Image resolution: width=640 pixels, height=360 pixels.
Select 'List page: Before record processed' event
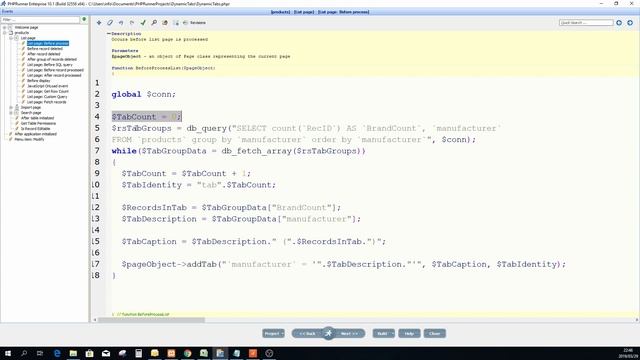[55, 70]
